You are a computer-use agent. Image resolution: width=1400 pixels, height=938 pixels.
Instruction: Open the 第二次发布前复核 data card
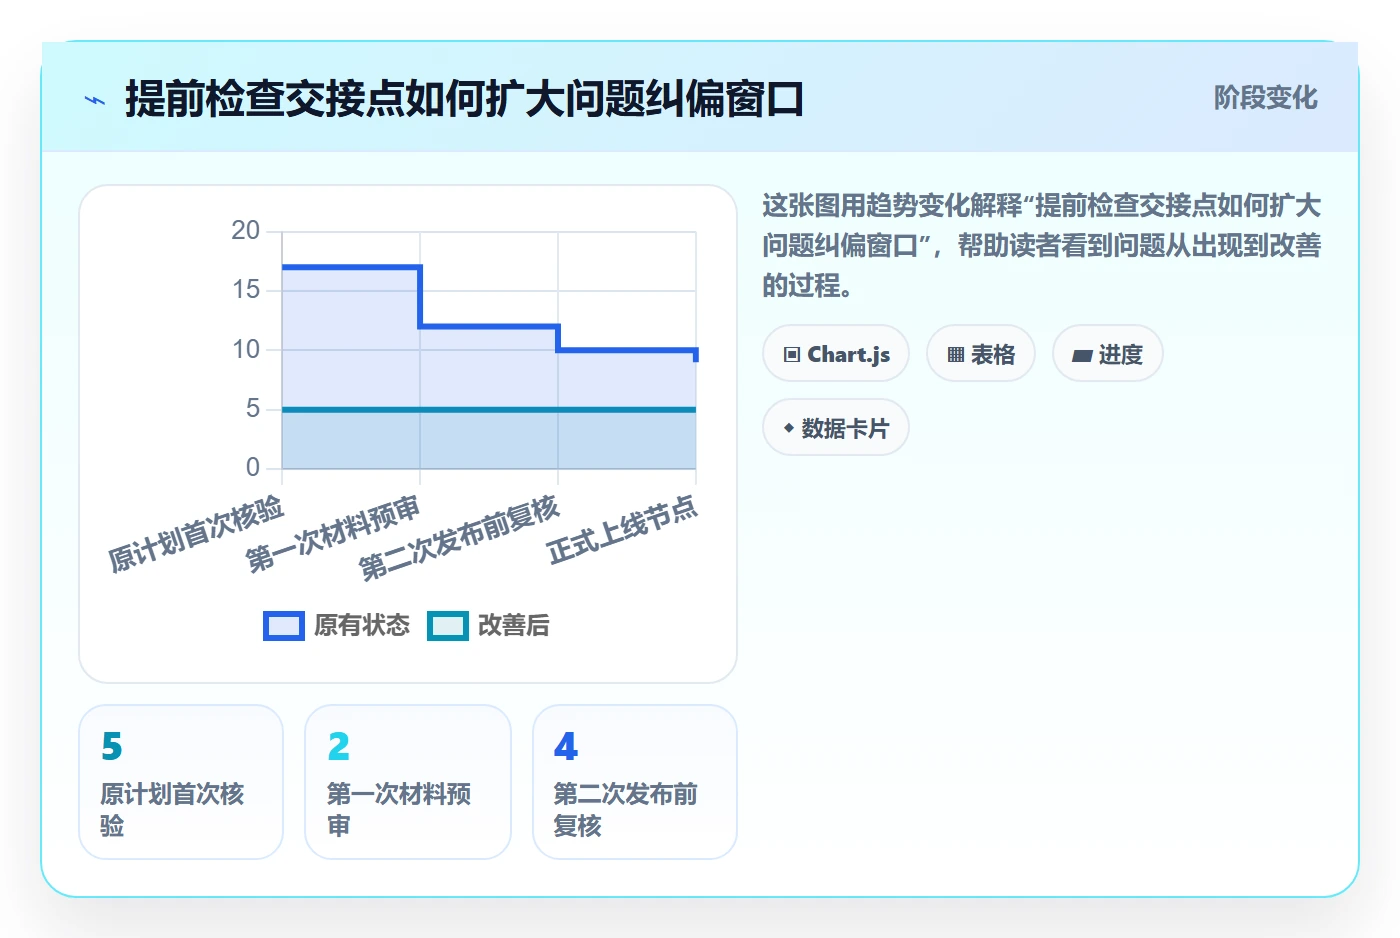(x=635, y=782)
